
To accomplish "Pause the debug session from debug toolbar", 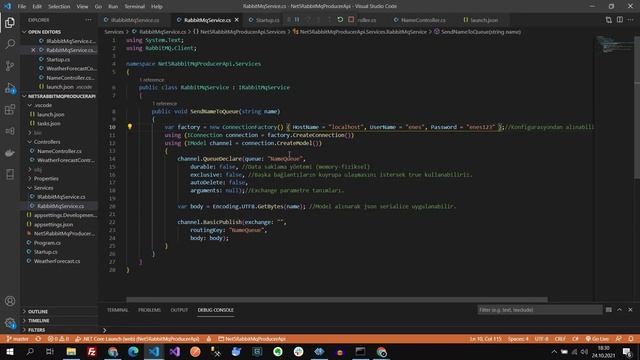I will [297, 20].
